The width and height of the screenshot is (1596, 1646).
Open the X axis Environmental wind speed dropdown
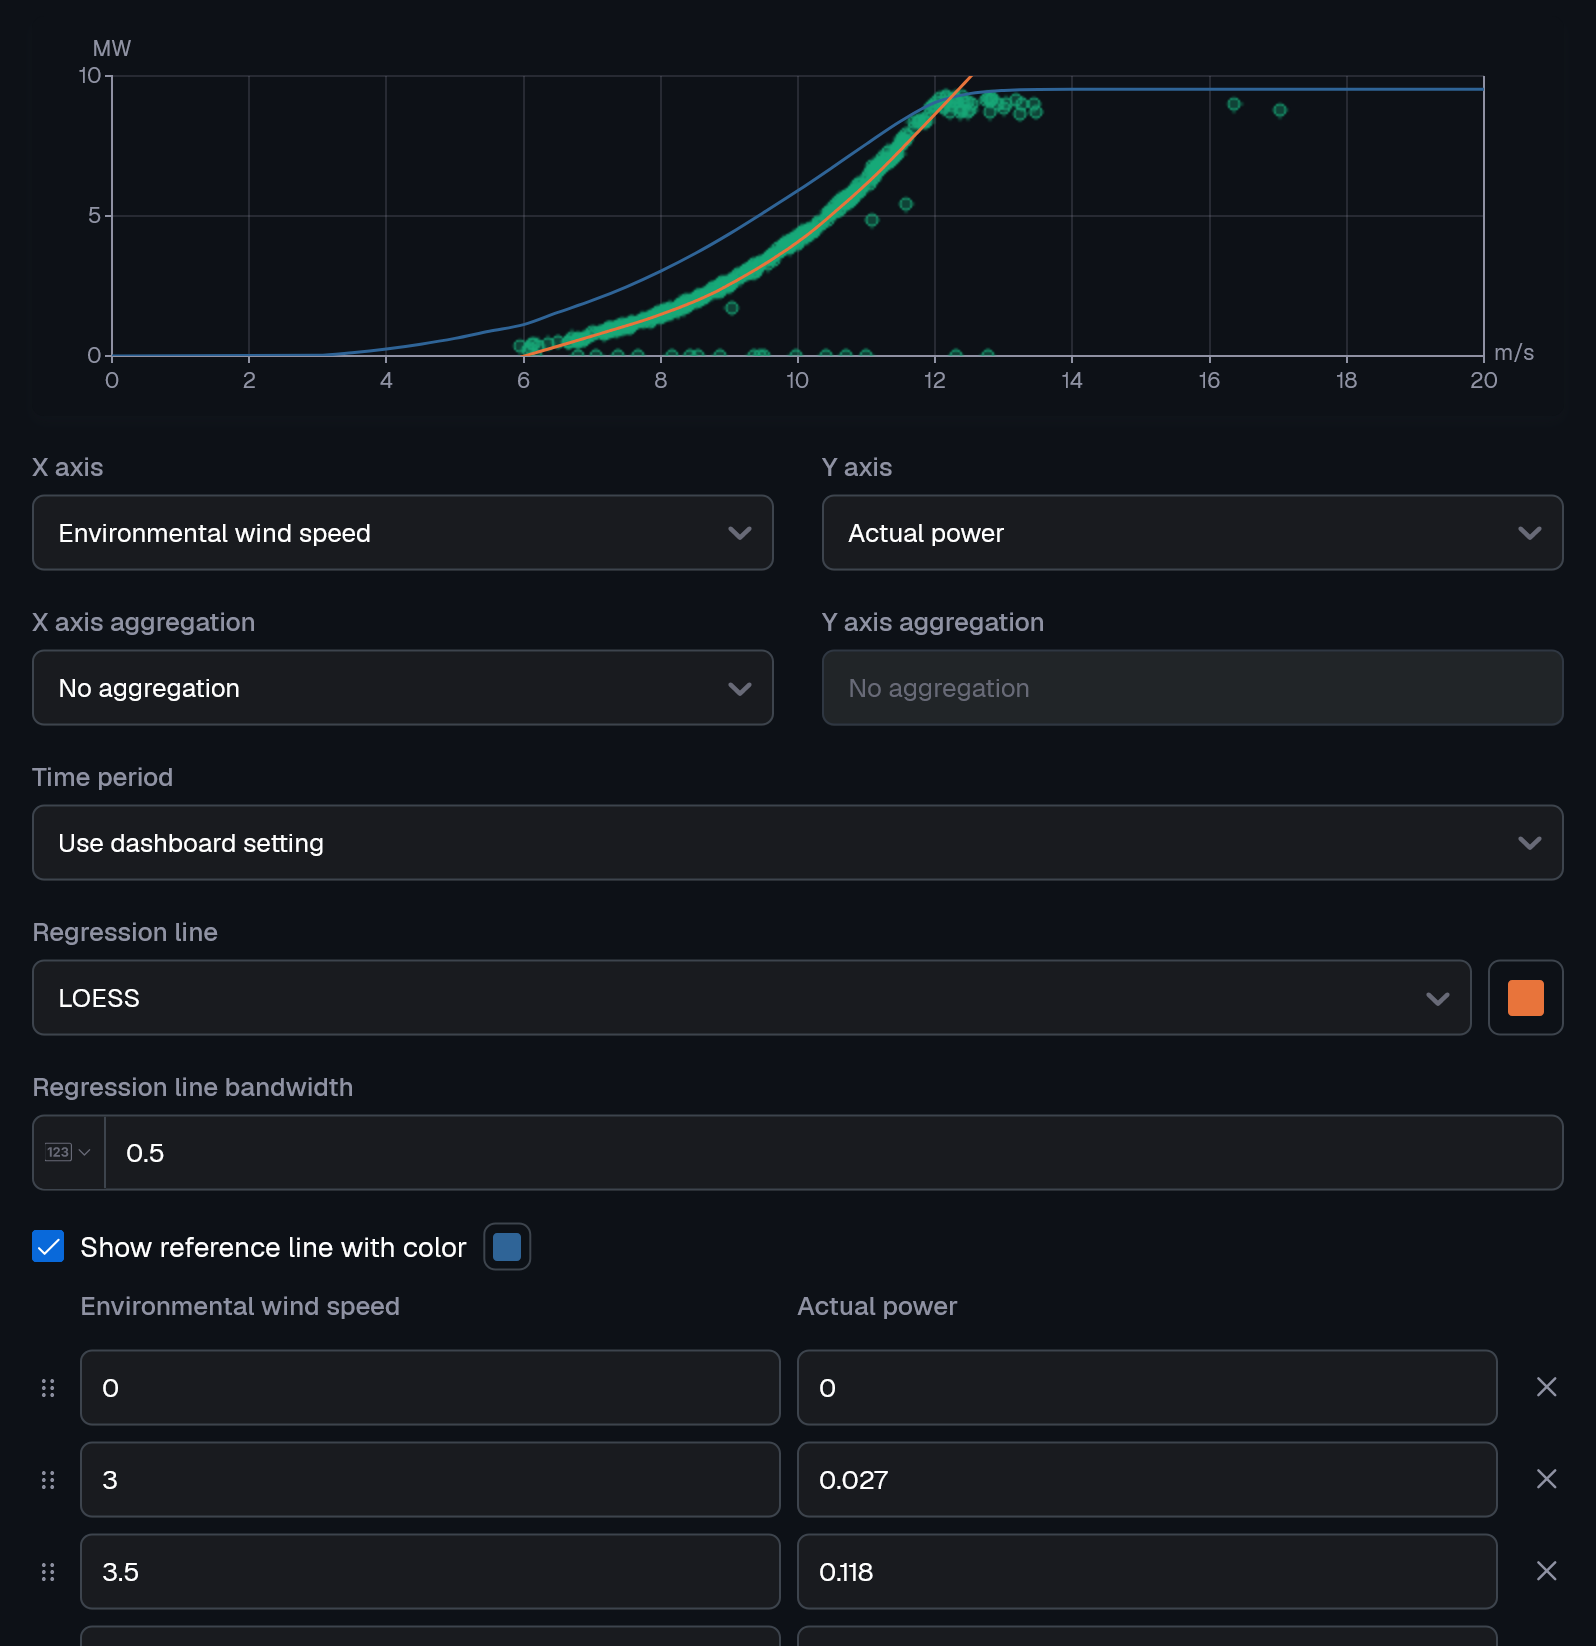[402, 533]
